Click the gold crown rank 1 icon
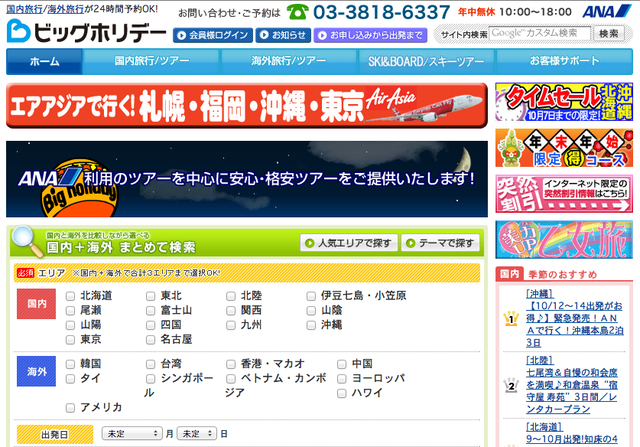The image size is (640, 447). coord(511,318)
